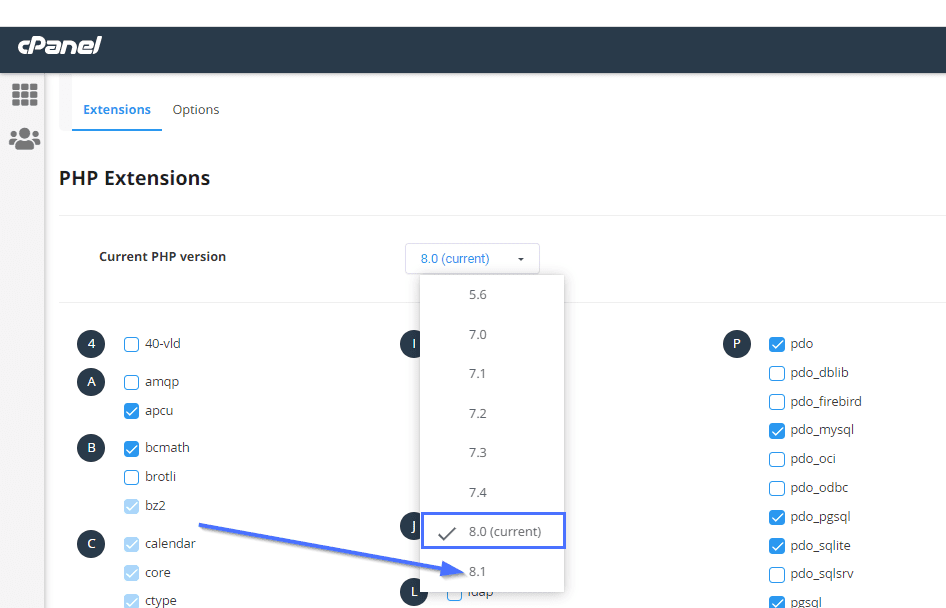
Task: Check the pdo_sqlsrv extension
Action: coord(777,575)
